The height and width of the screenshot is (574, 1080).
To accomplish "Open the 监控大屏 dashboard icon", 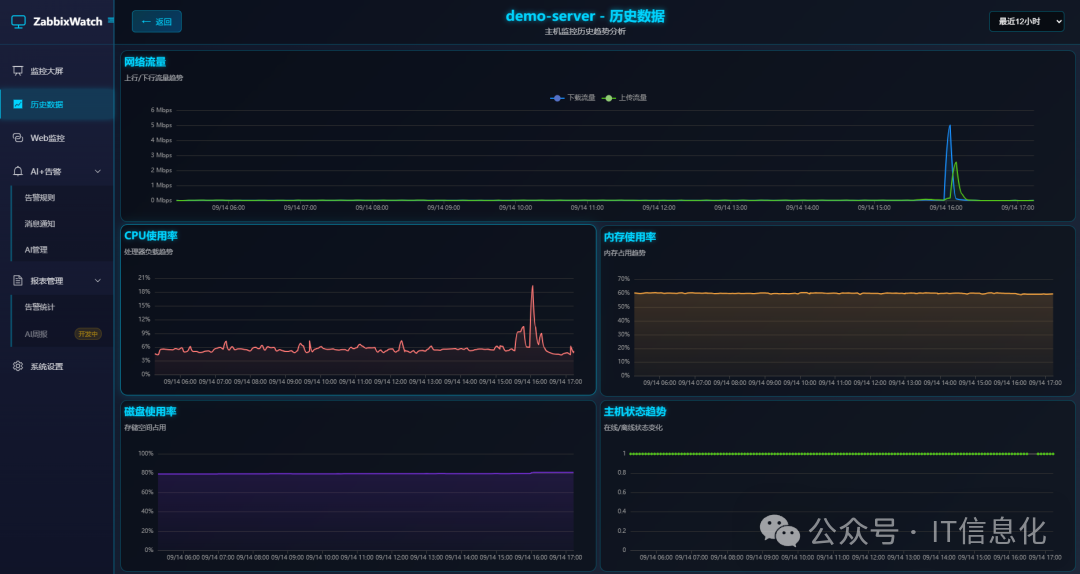I will pyautogui.click(x=18, y=71).
